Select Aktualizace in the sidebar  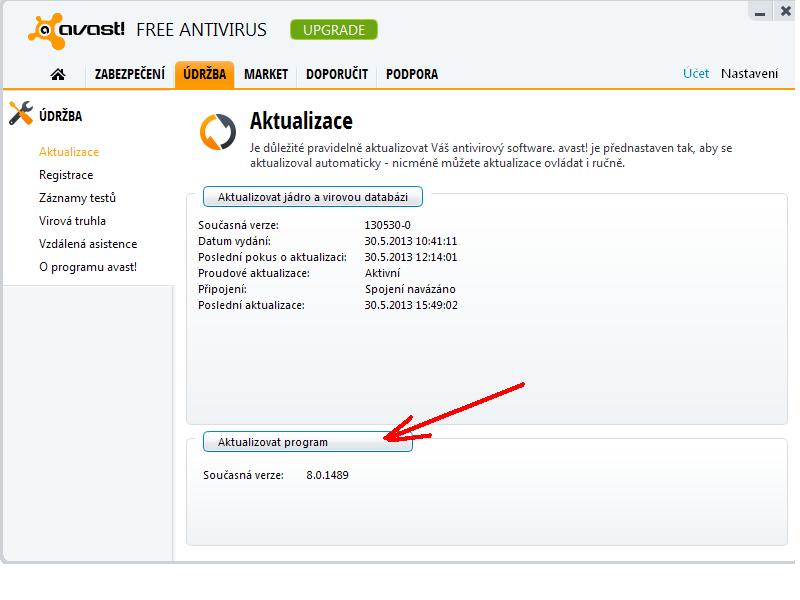[x=69, y=152]
